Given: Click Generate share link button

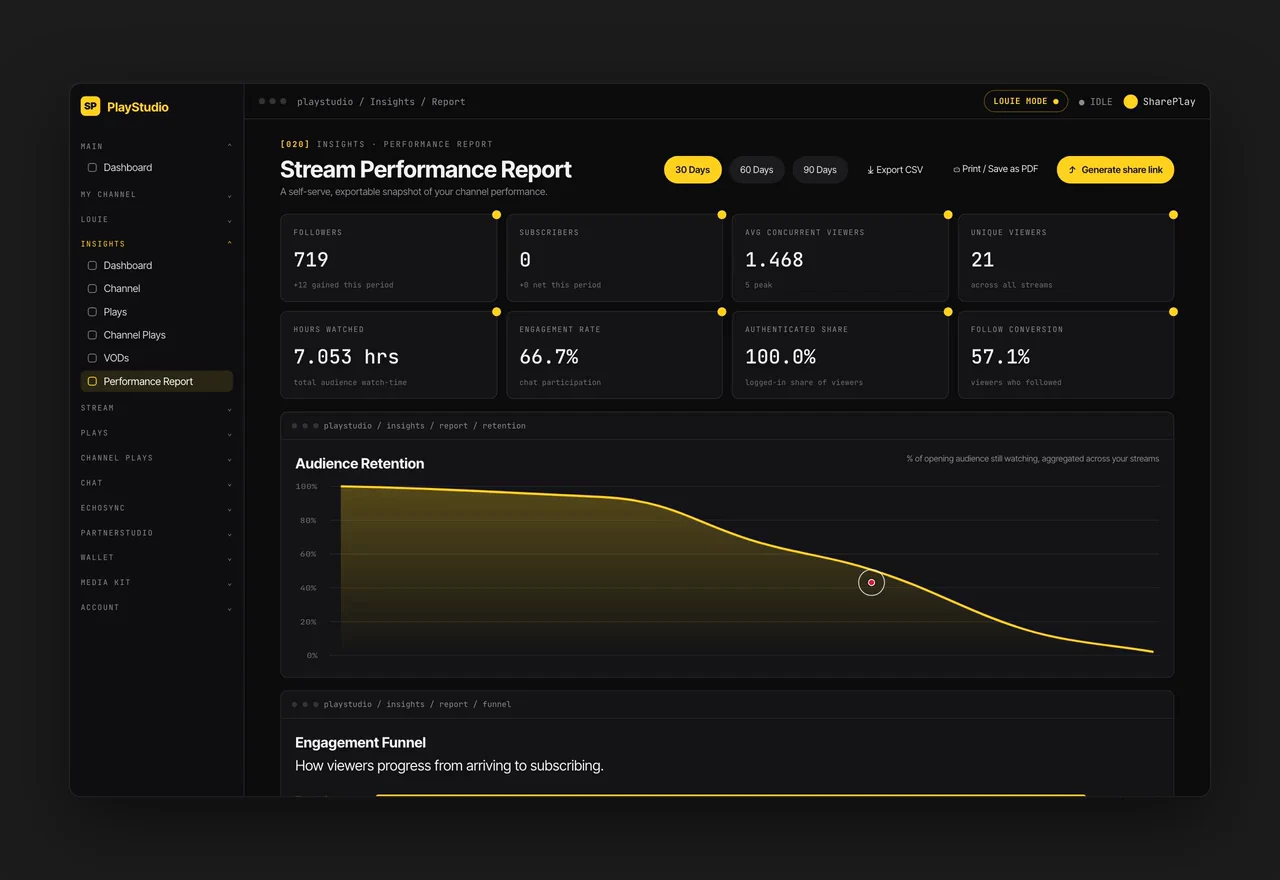Looking at the screenshot, I should [1115, 170].
